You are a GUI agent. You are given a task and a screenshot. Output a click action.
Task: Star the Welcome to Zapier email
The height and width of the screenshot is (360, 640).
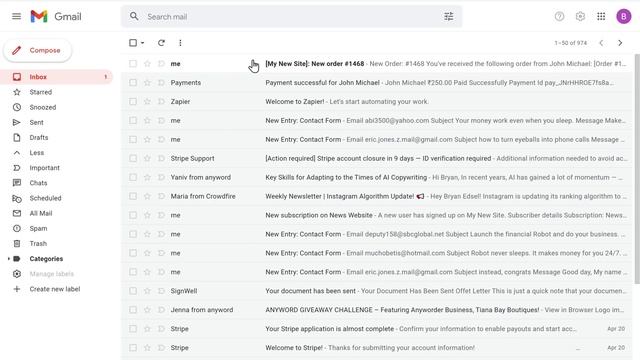click(x=147, y=101)
